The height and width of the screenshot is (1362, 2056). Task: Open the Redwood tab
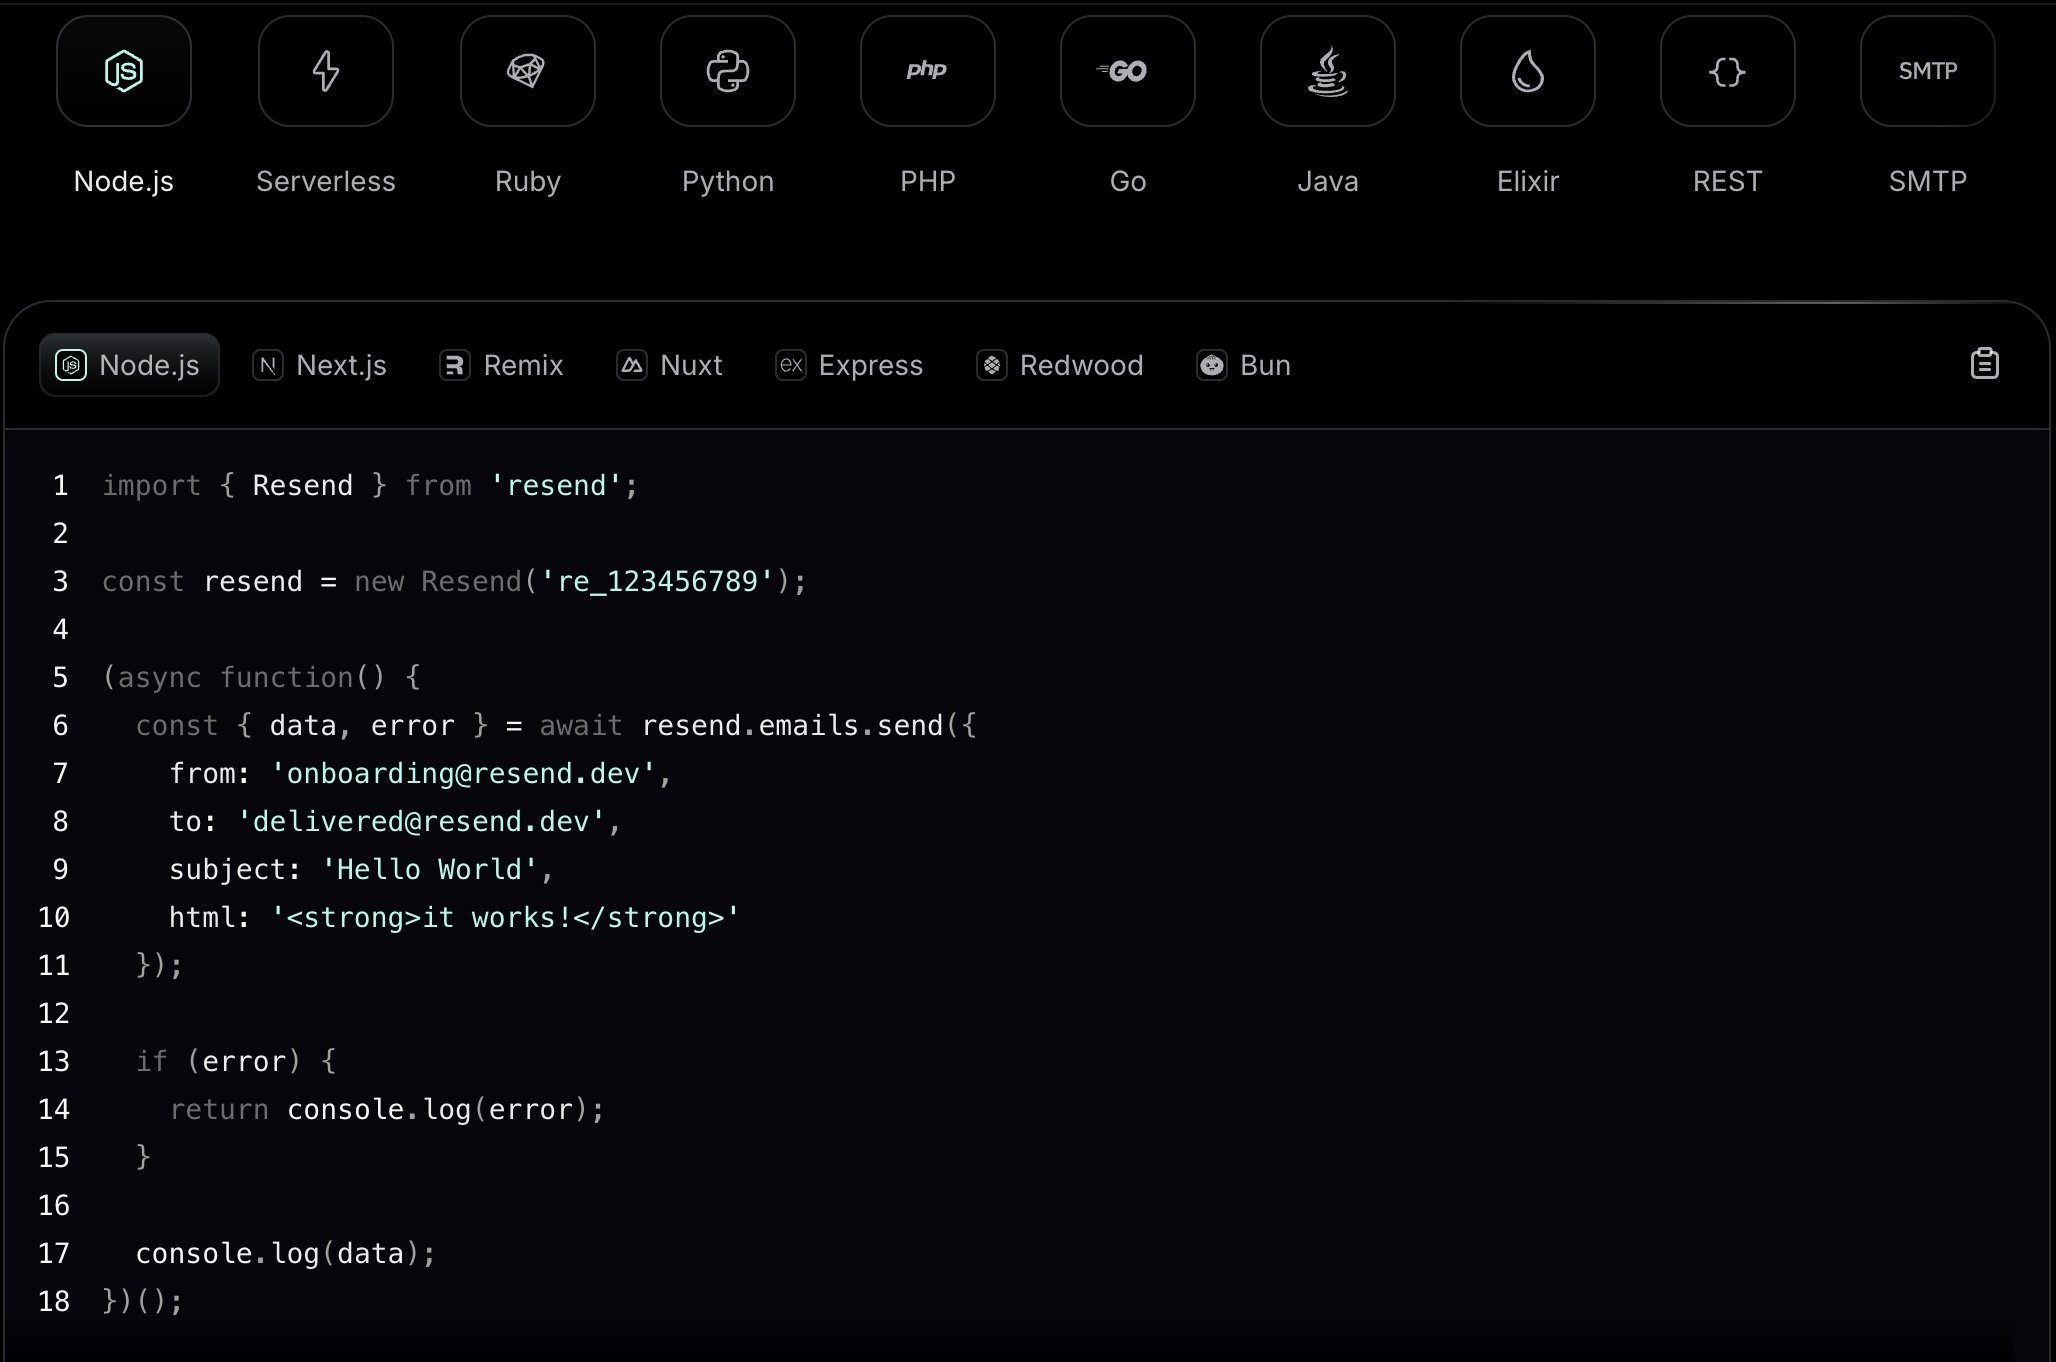pos(1060,365)
